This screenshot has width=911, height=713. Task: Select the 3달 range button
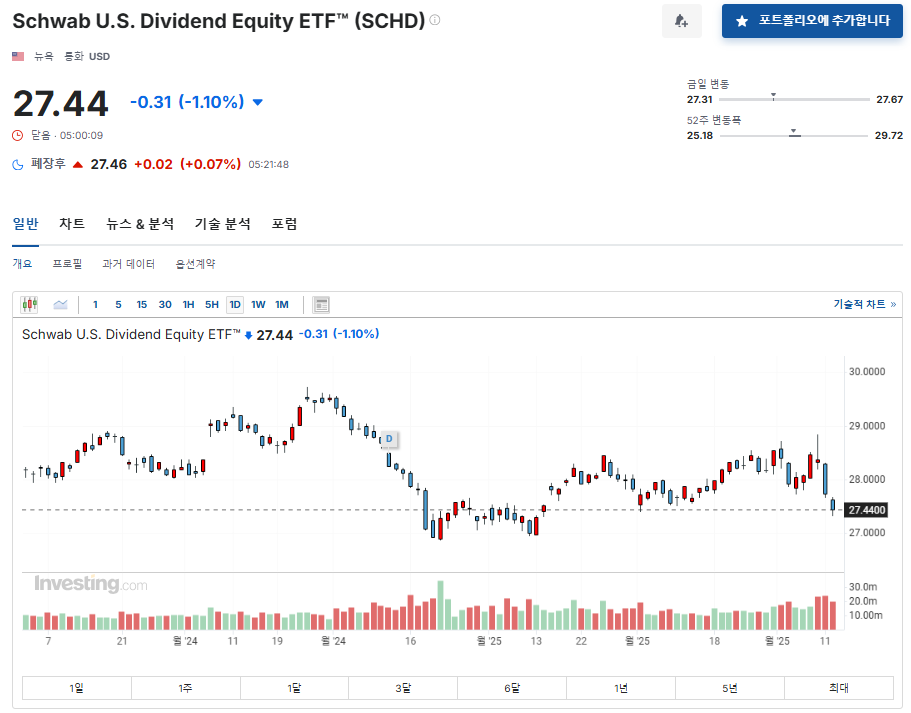(x=403, y=688)
